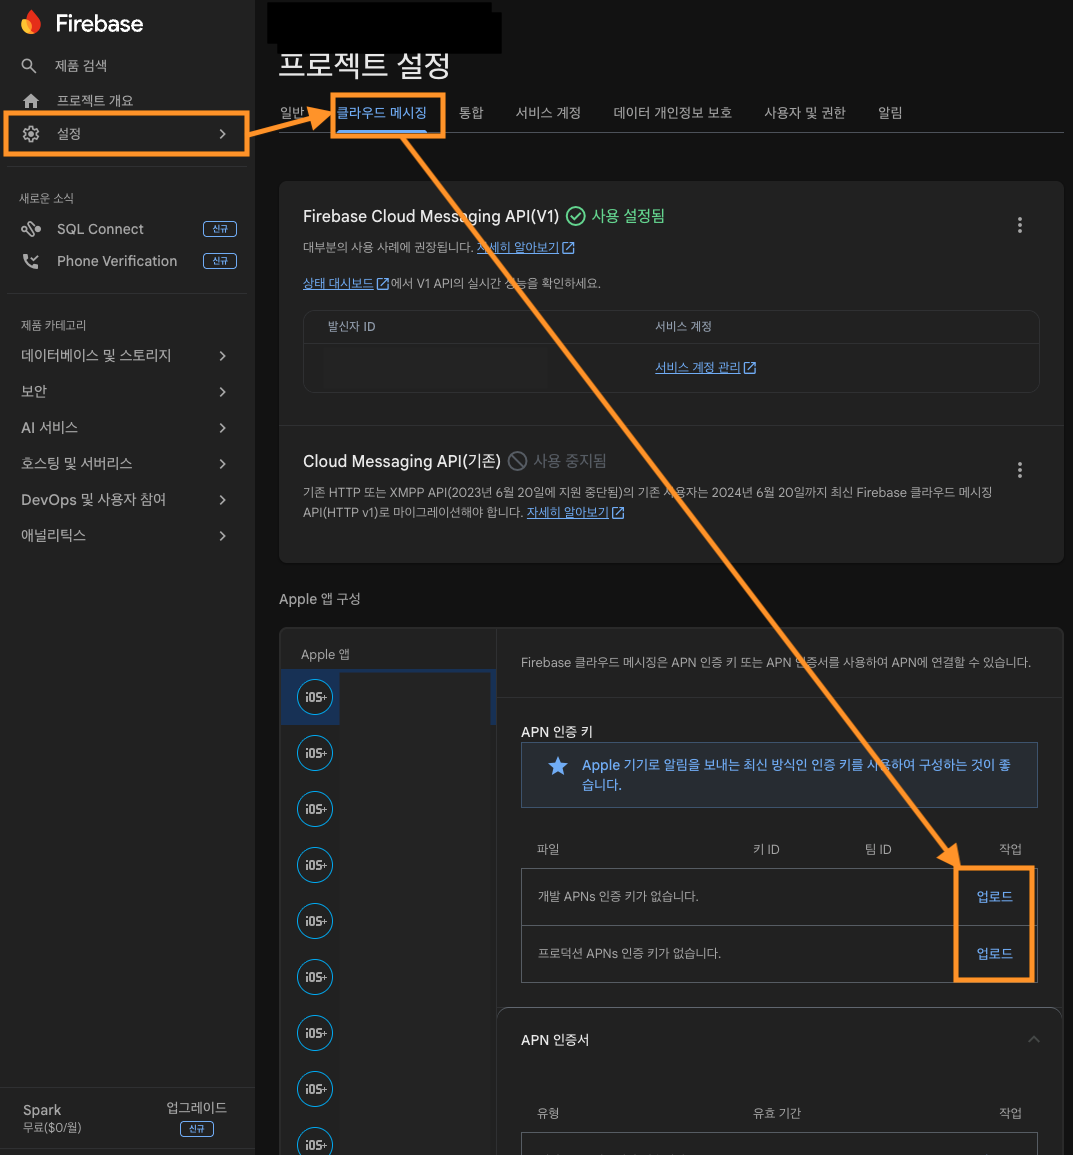Click 신규 badge next to SQL Connect
The height and width of the screenshot is (1155, 1073).
click(x=219, y=229)
